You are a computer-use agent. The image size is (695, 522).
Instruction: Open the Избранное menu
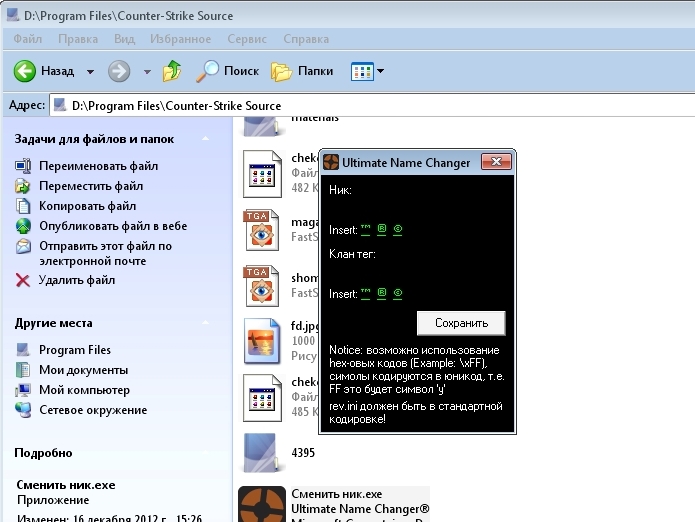point(180,39)
